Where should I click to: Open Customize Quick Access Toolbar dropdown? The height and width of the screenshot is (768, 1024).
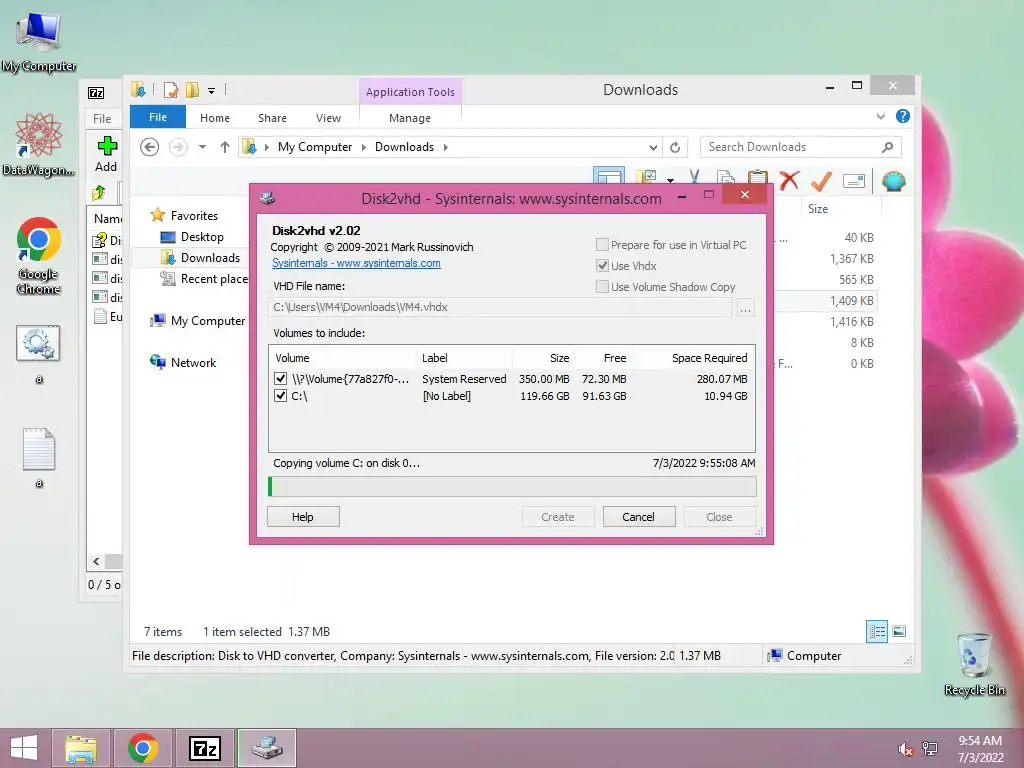(x=212, y=91)
